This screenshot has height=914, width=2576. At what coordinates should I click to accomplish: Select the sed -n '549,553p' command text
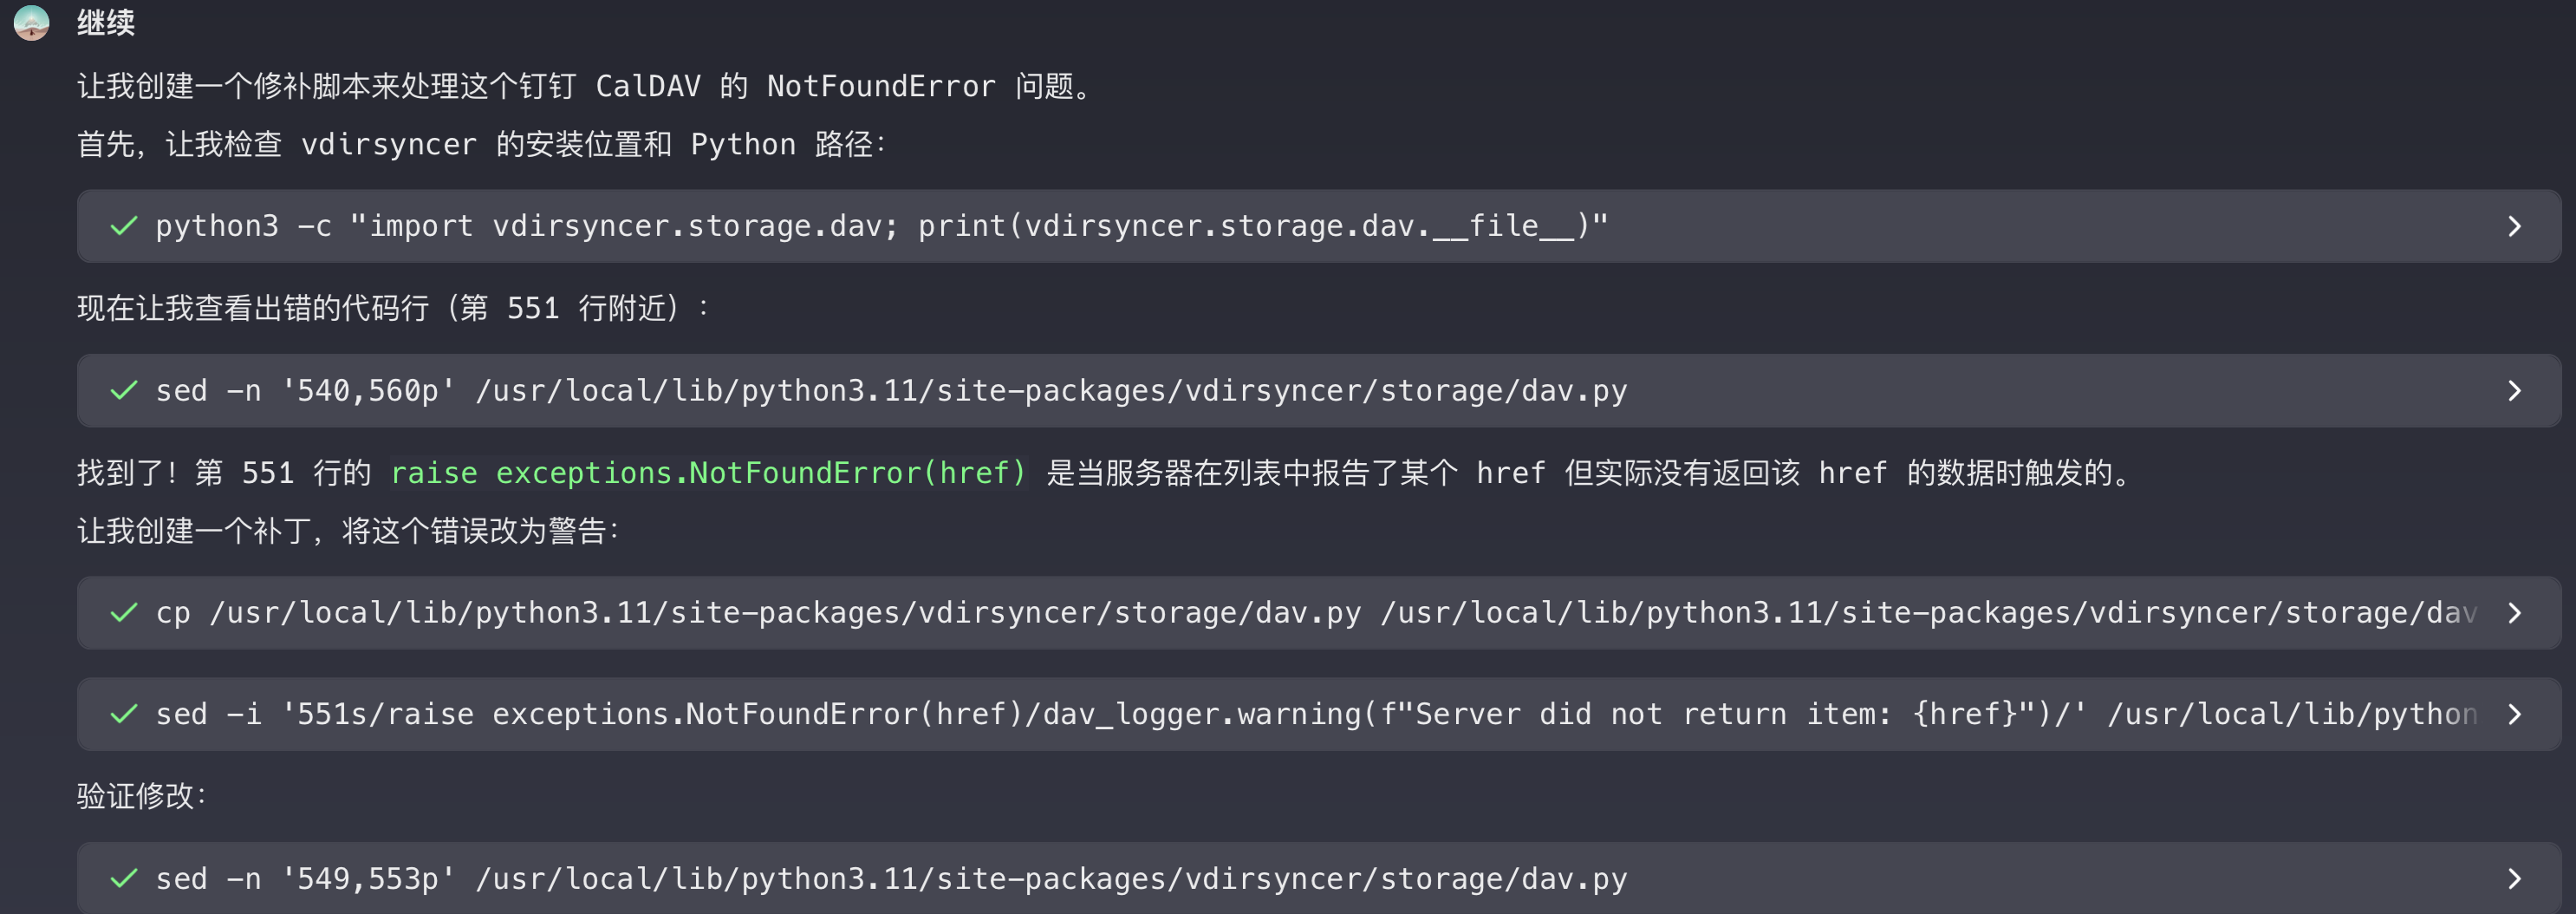pyautogui.click(x=890, y=879)
